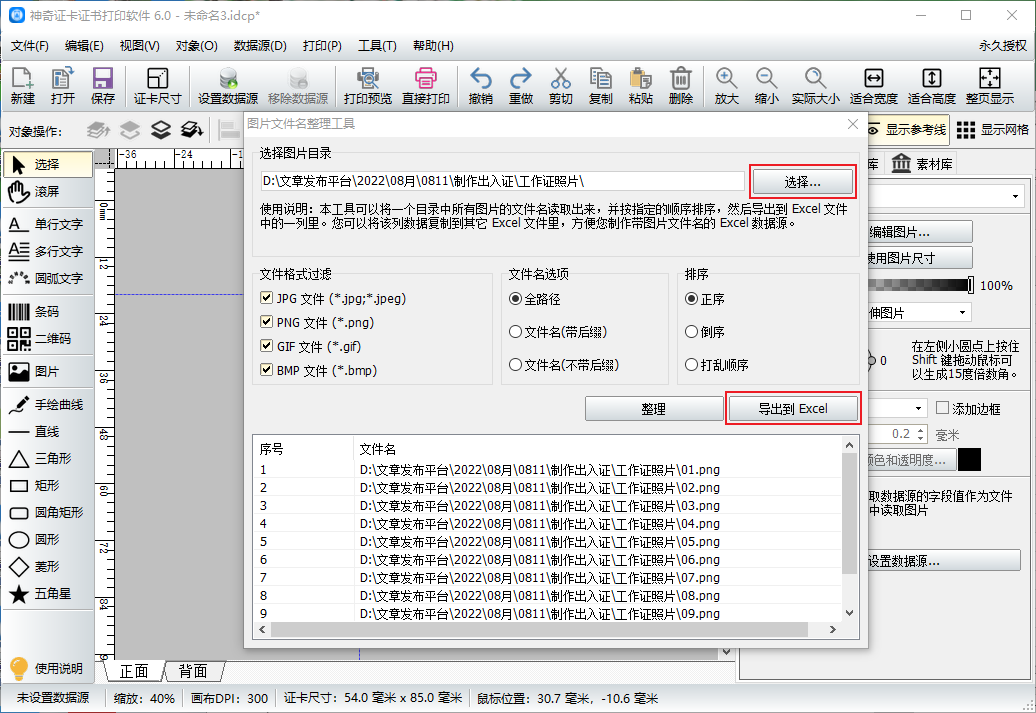
Task: Select the 条码 barcode tool
Action: 48,312
